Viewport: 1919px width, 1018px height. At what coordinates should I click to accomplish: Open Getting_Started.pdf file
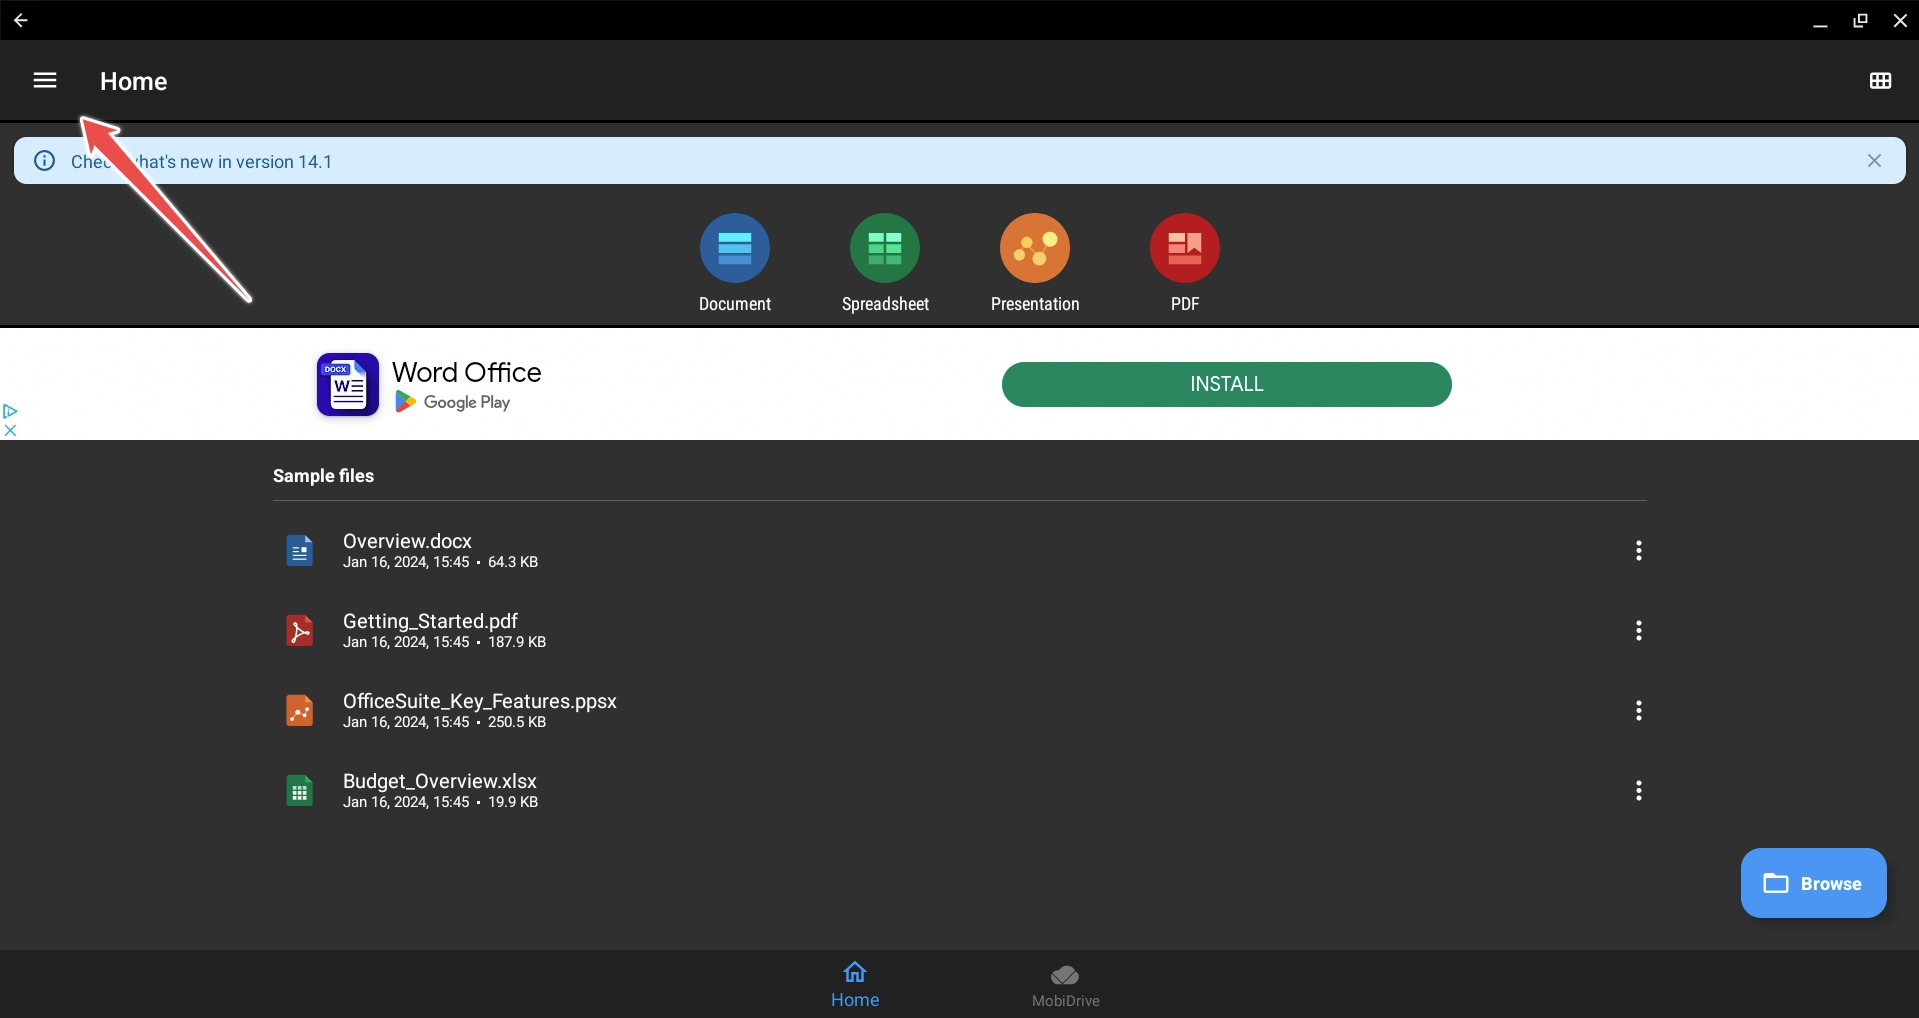pos(430,630)
